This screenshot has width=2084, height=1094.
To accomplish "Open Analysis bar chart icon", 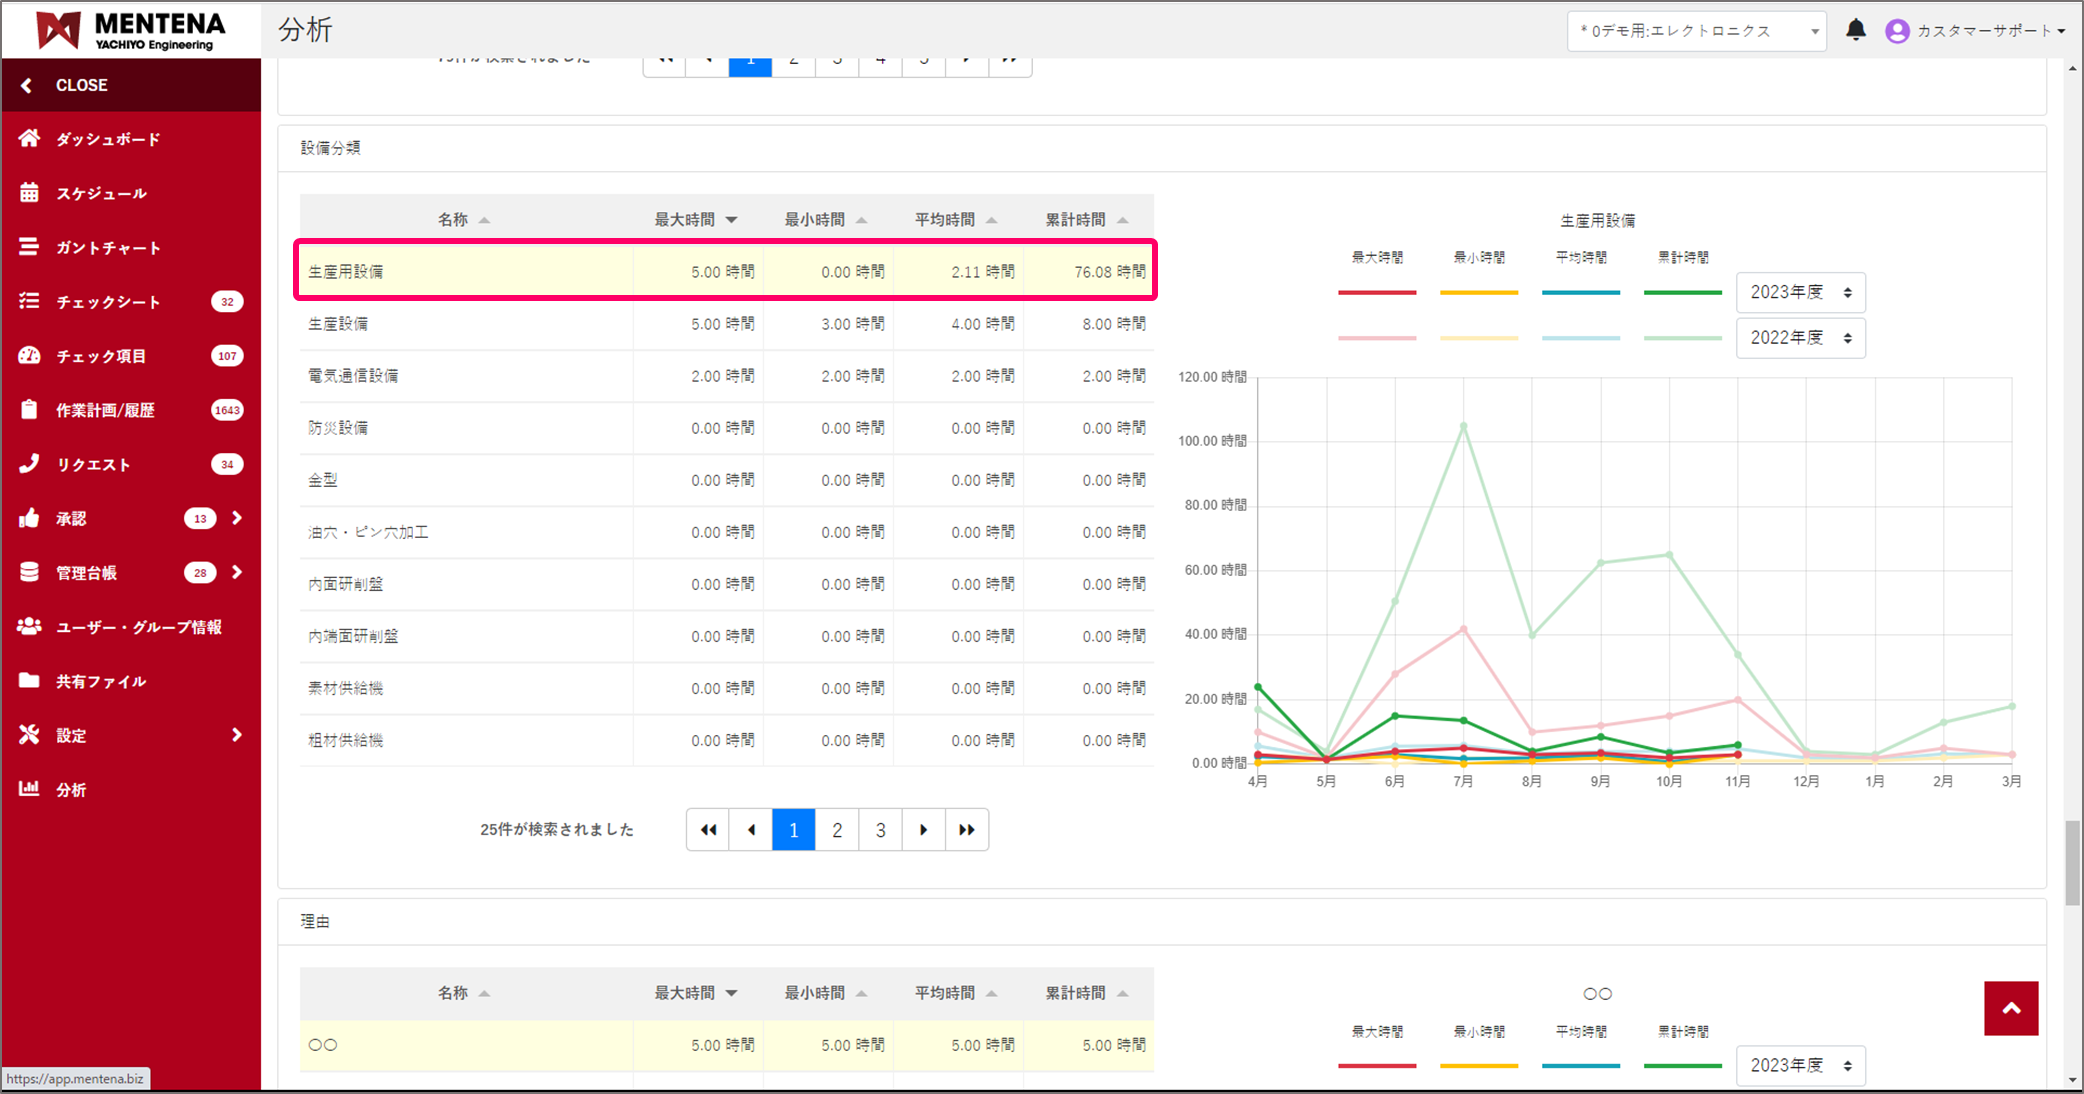I will (29, 789).
